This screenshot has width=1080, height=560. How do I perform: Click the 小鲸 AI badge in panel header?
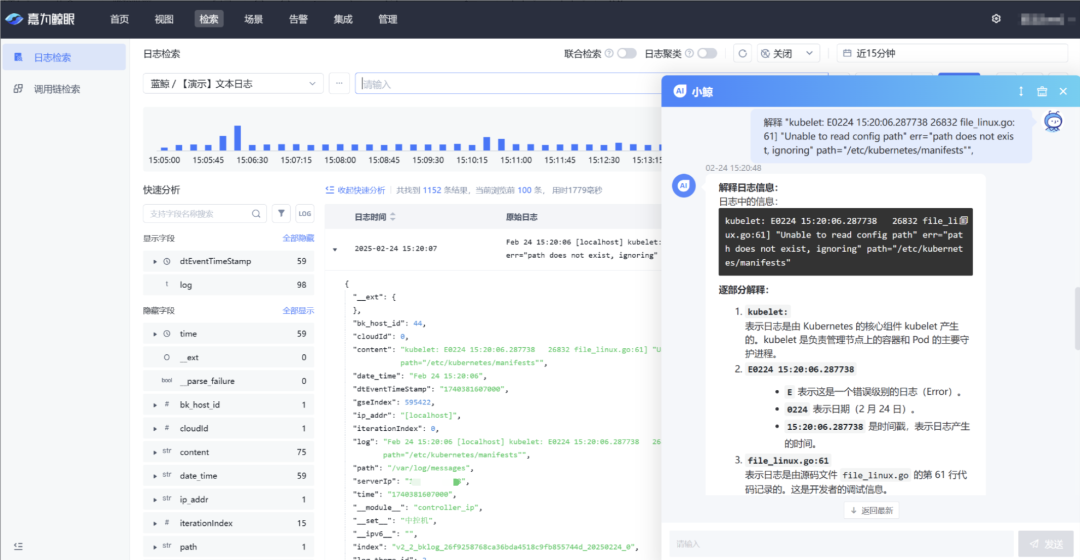pyautogui.click(x=680, y=91)
